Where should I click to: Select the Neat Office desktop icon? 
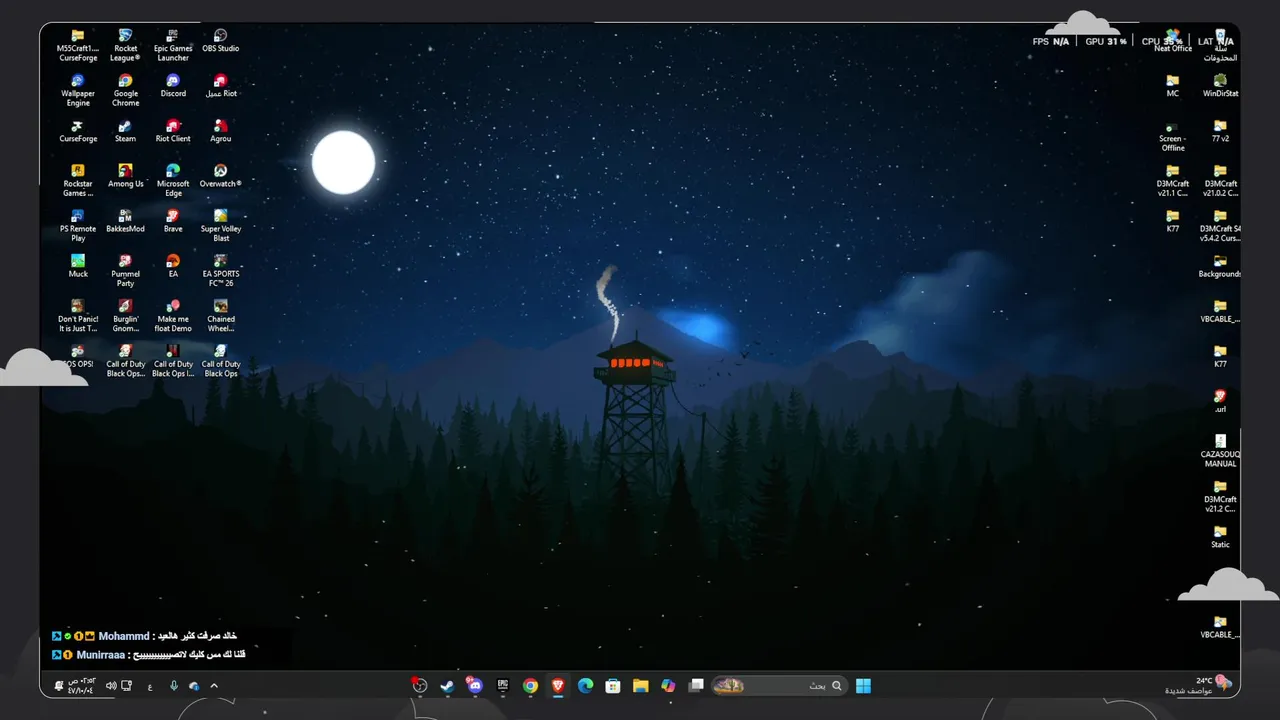1173,41
